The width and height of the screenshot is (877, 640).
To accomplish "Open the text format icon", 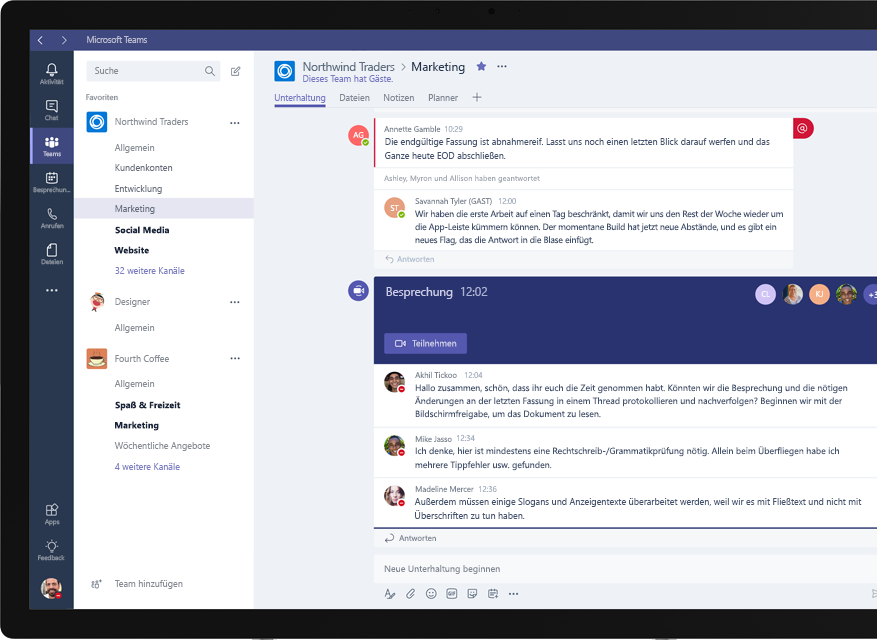I will tap(390, 594).
